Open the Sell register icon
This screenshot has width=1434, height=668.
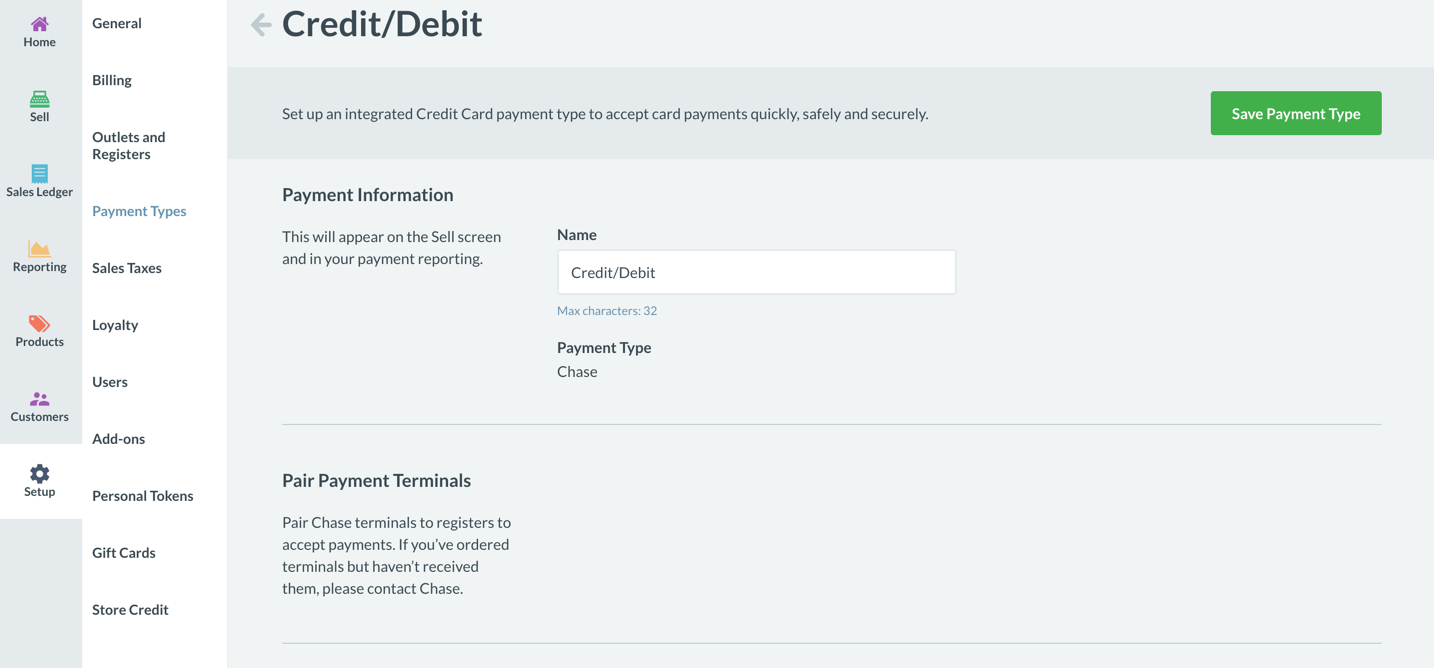click(x=39, y=99)
